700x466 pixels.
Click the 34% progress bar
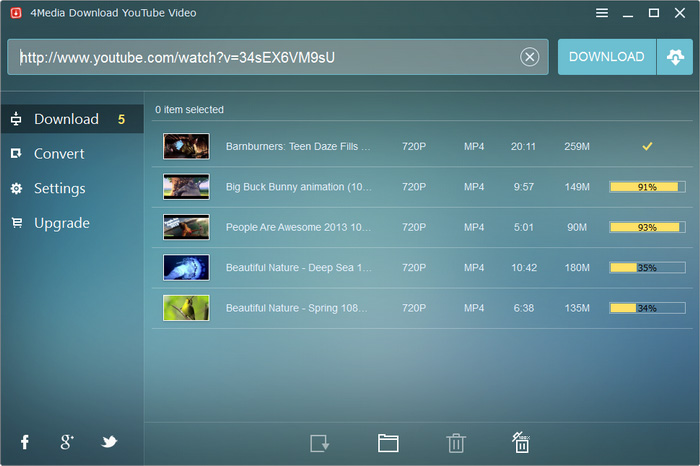[647, 308]
